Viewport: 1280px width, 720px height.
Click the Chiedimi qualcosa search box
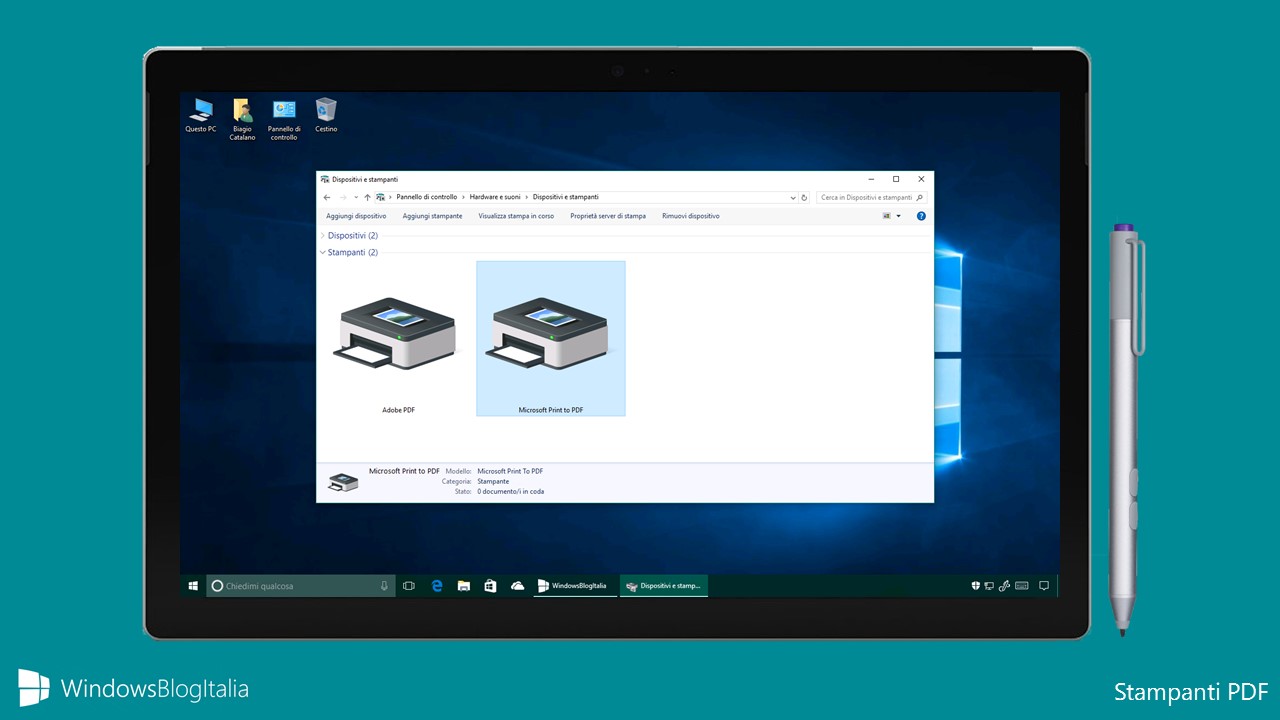click(299, 586)
